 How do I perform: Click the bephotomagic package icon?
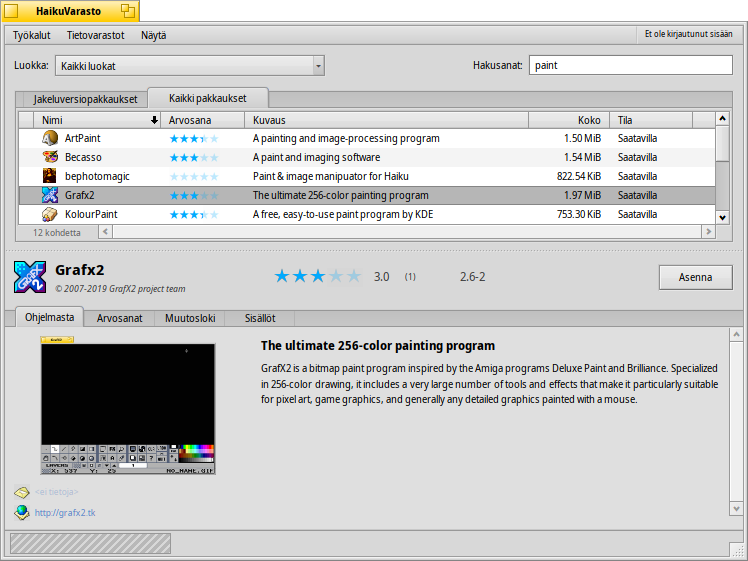coord(50,176)
